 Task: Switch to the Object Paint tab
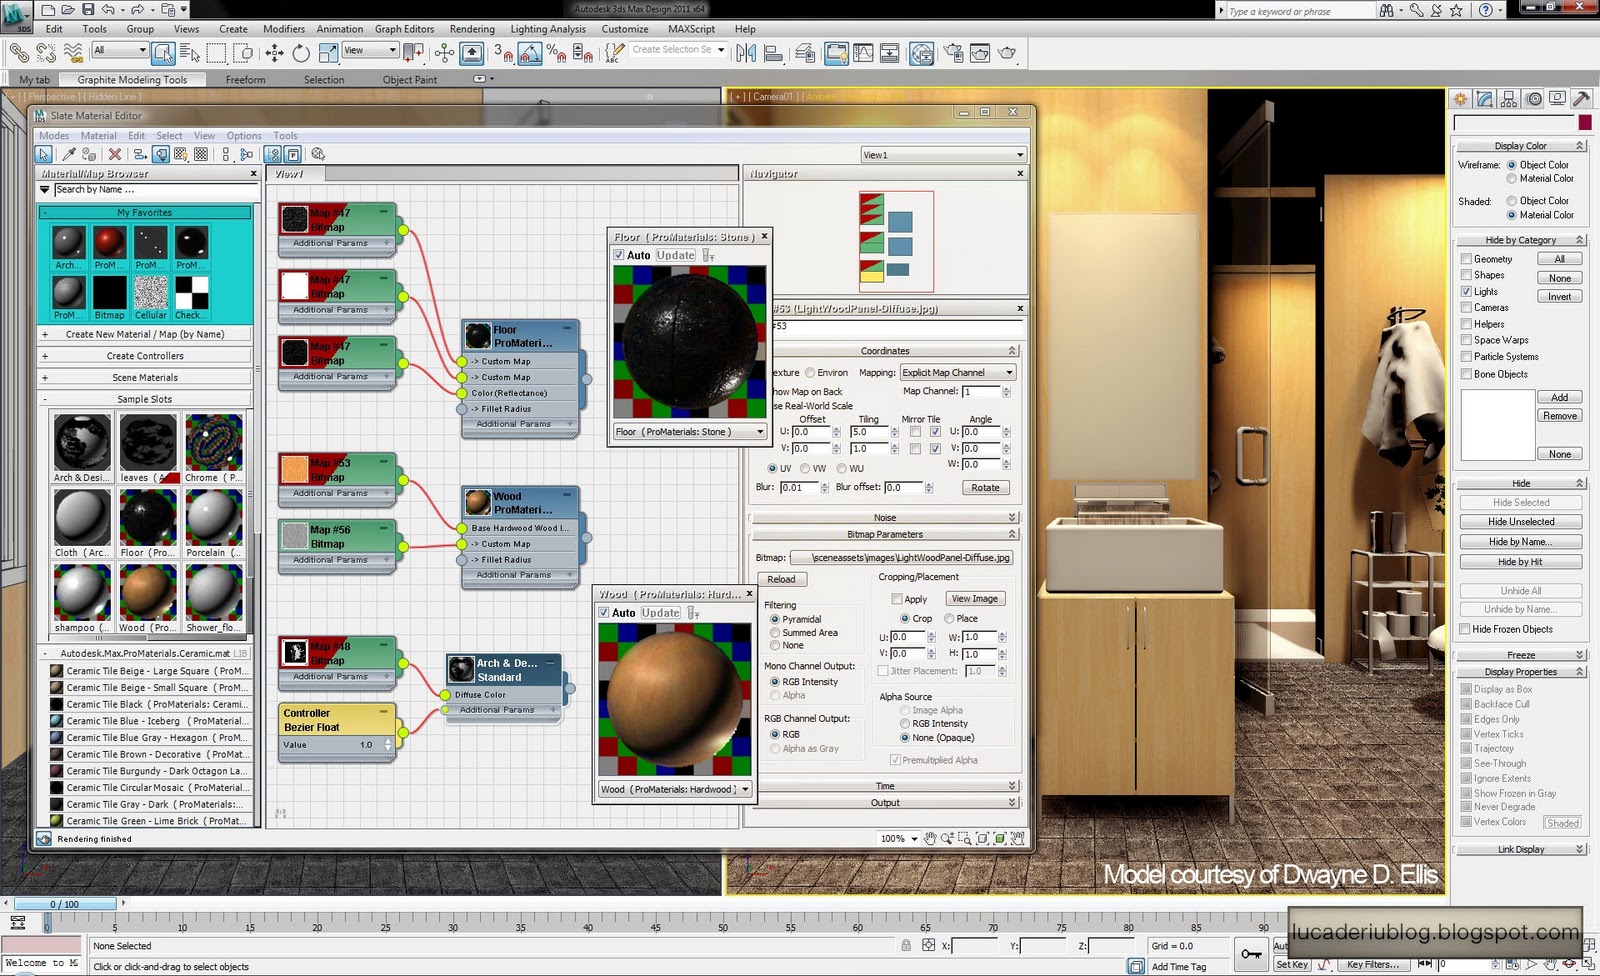(410, 80)
